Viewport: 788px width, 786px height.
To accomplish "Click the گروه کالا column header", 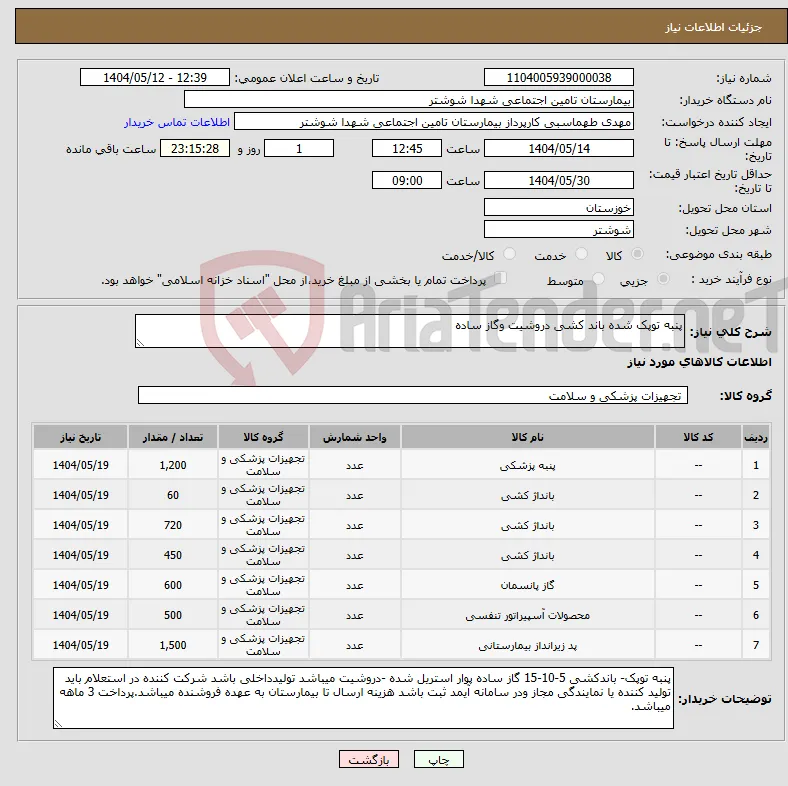I will tap(263, 437).
